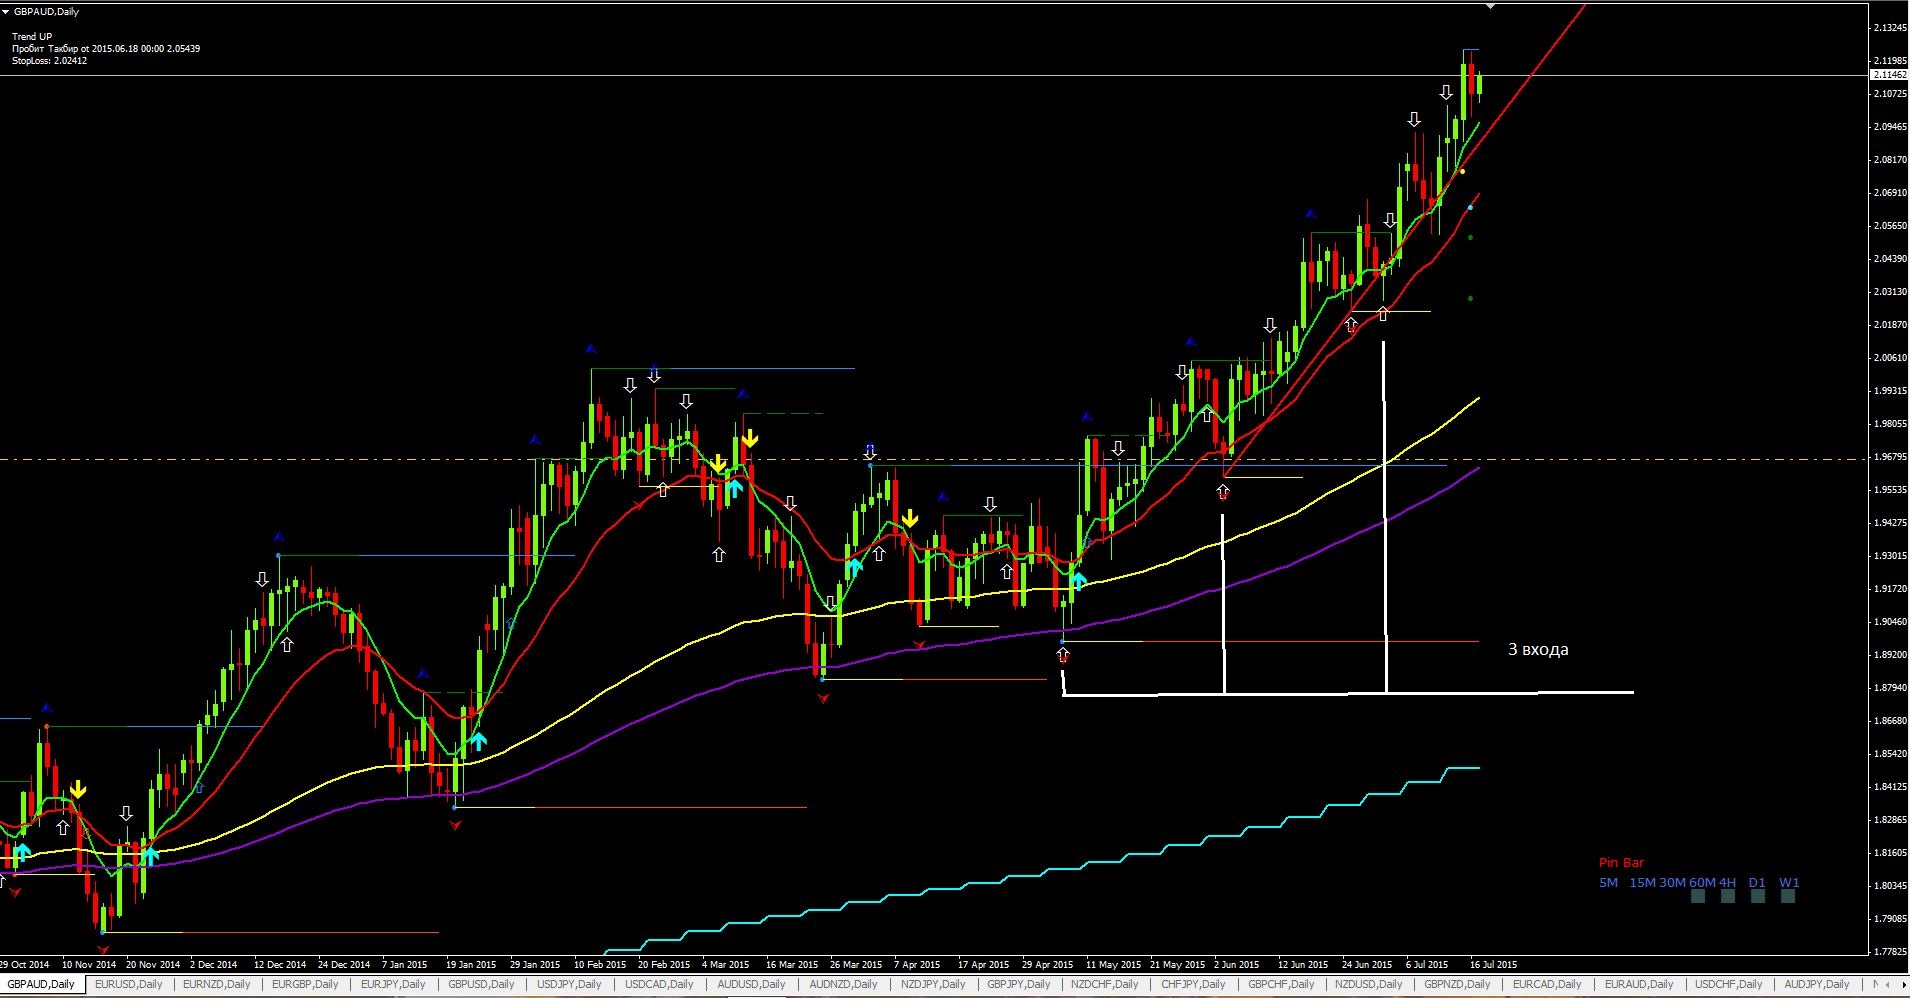Click the GBPAUD,Daily chart title

[x=46, y=12]
